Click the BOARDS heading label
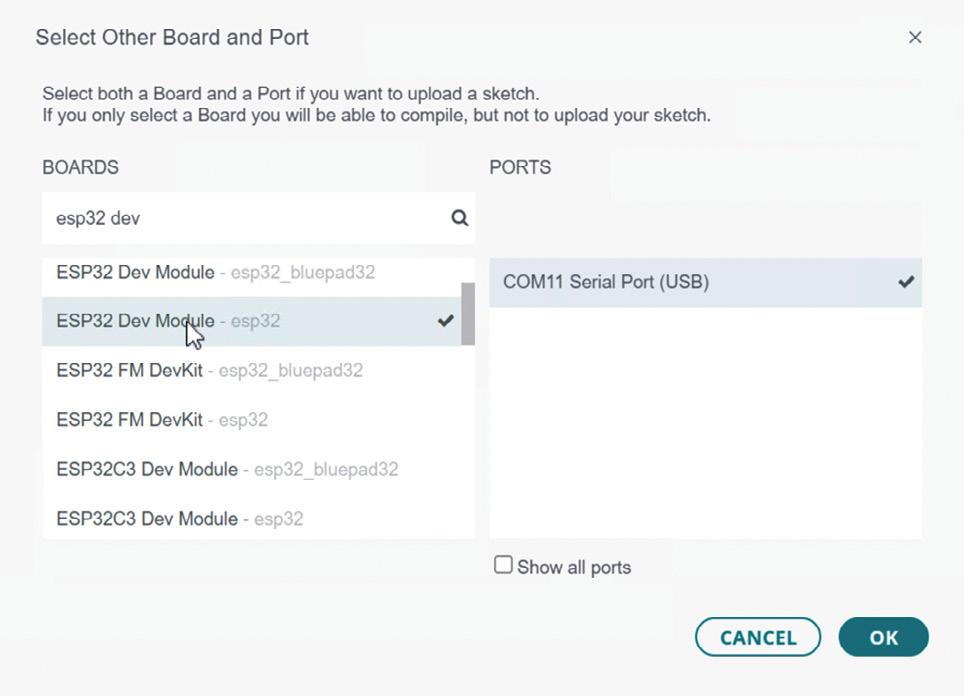 pyautogui.click(x=80, y=167)
